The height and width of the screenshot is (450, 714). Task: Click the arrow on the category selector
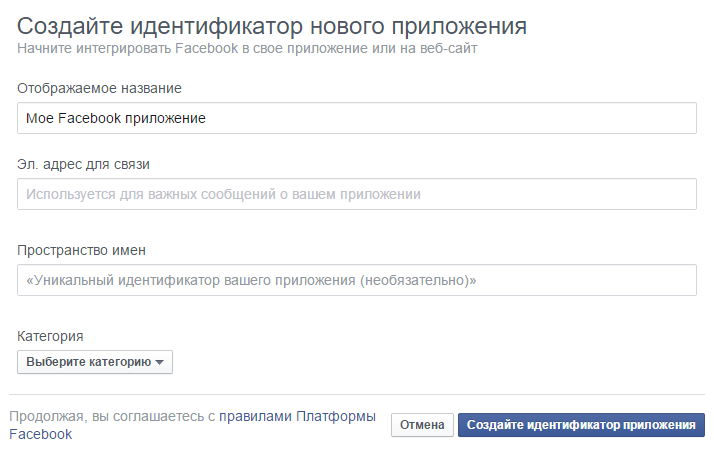[x=159, y=362]
